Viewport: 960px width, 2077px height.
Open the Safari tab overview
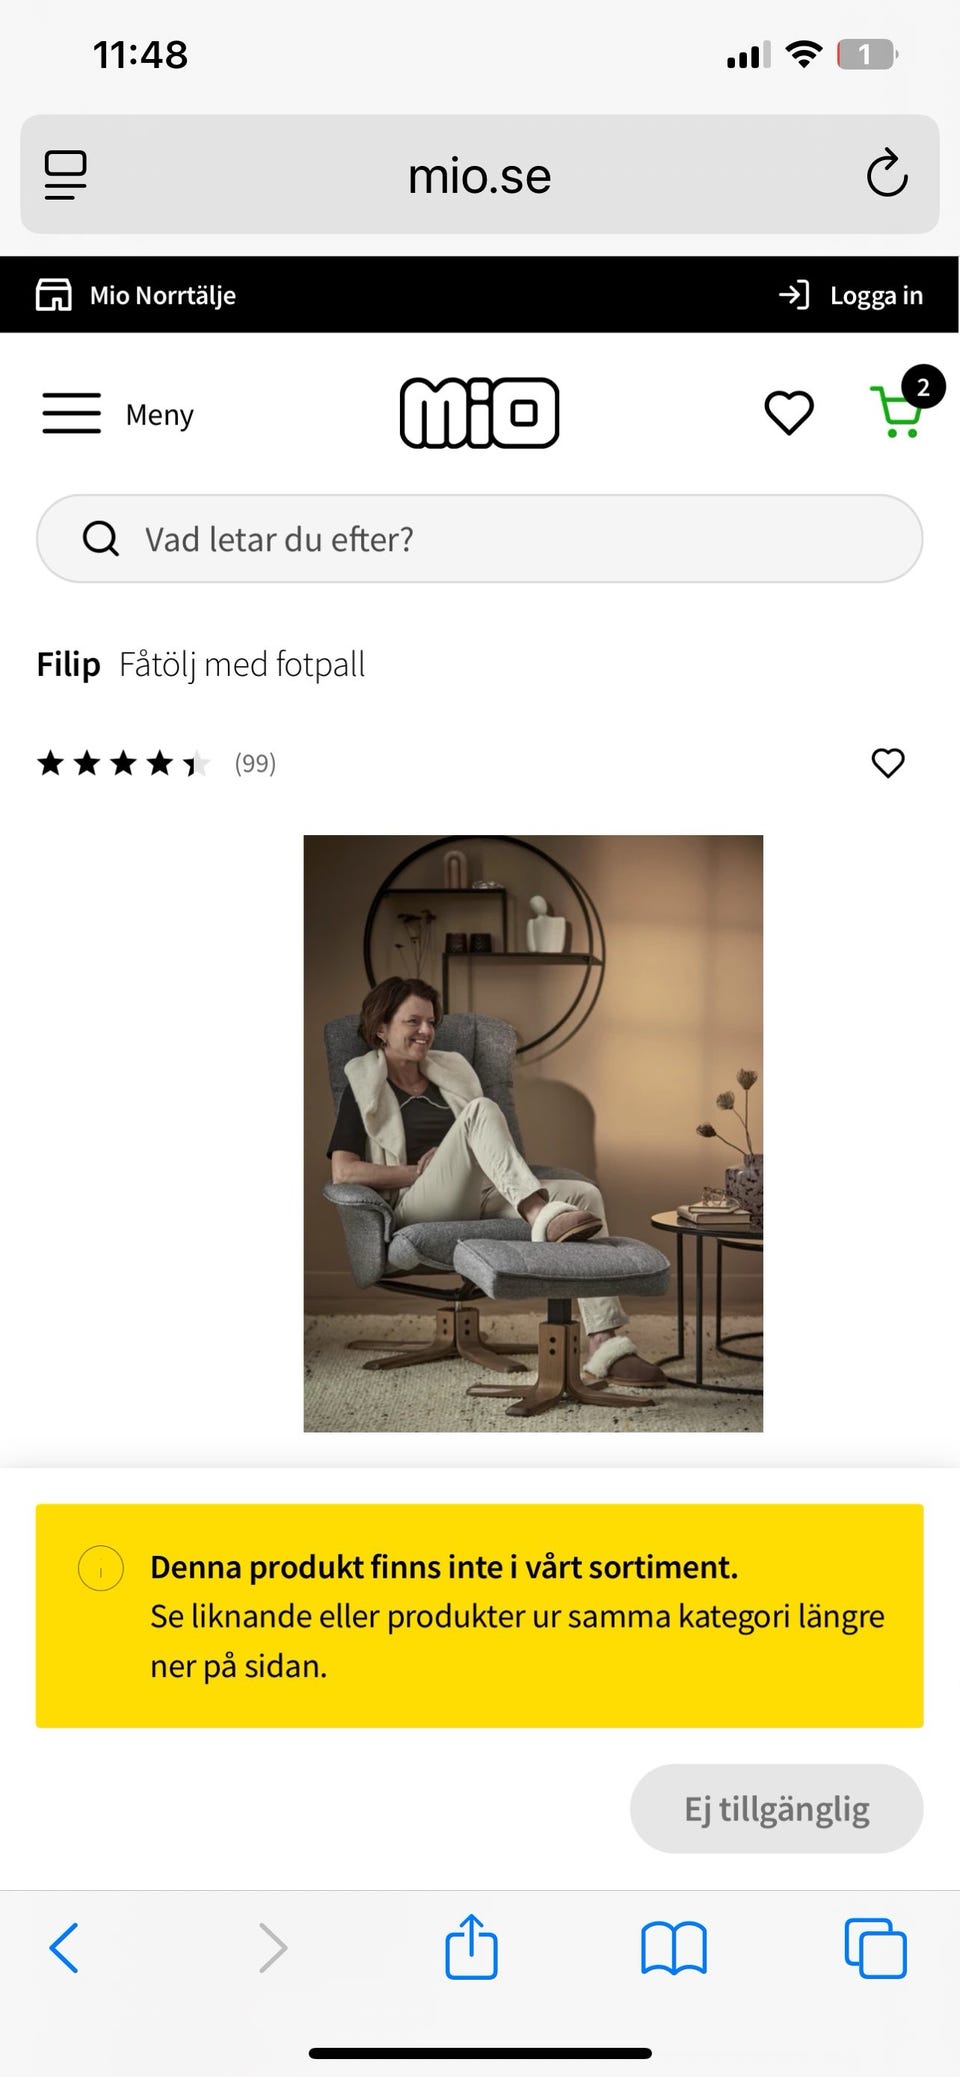(x=875, y=1946)
